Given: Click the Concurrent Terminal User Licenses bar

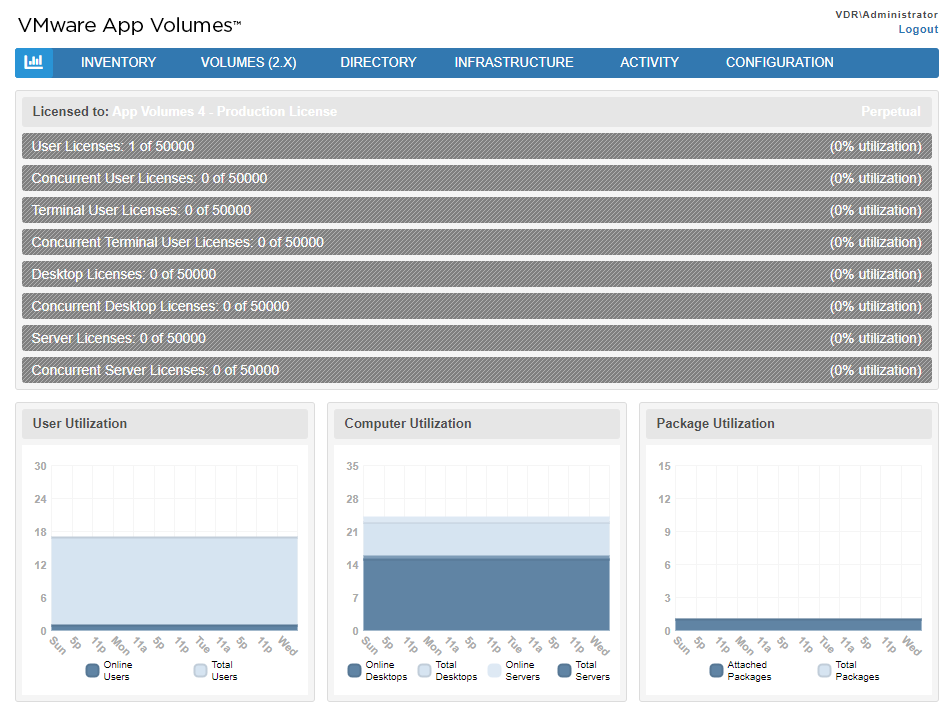Looking at the screenshot, I should [x=477, y=242].
